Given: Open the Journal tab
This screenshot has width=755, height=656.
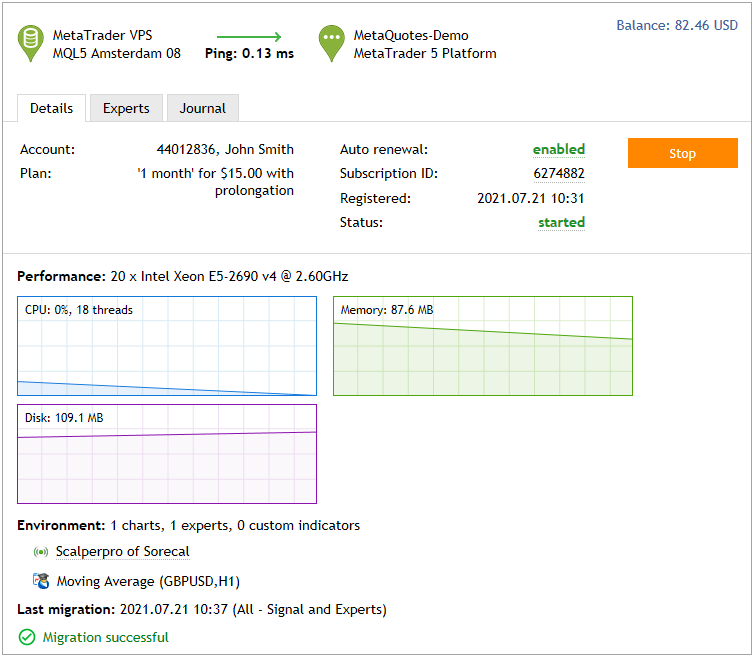Looking at the screenshot, I should pos(203,108).
